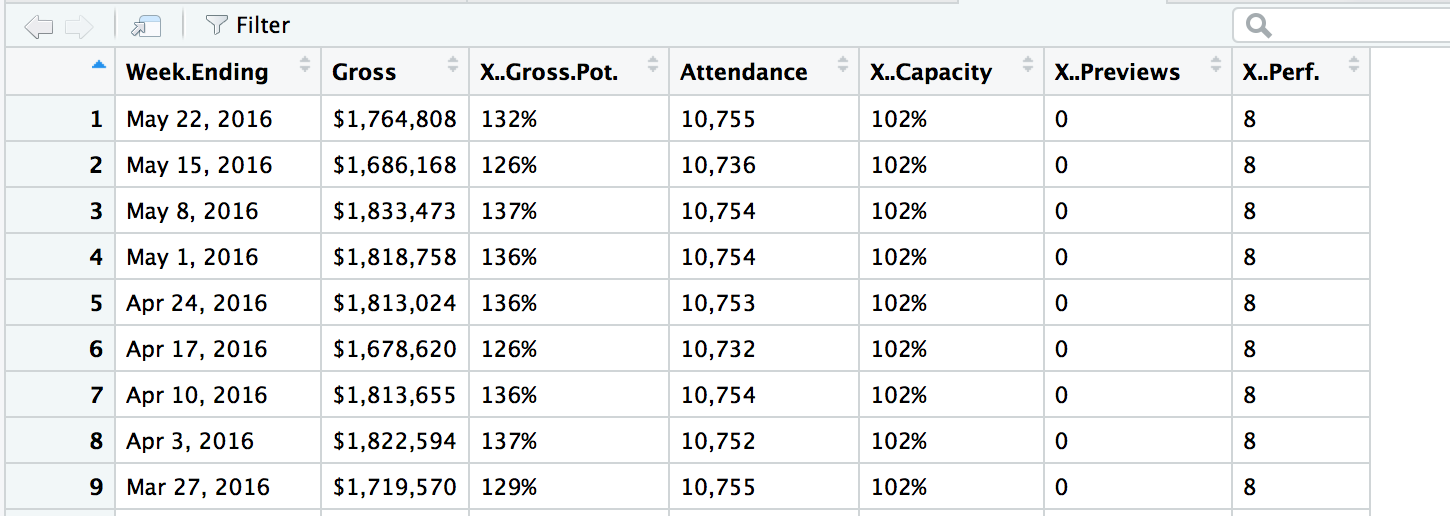Click the back navigation arrow
1450x516 pixels.
pyautogui.click(x=38, y=26)
